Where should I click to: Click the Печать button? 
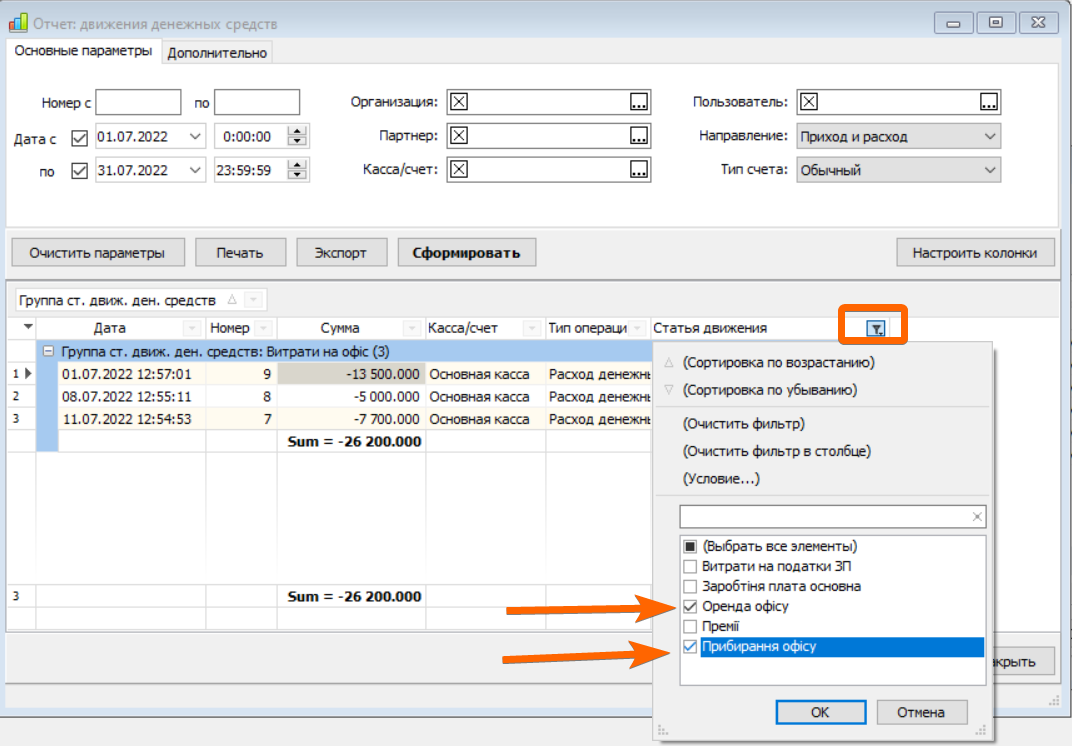[x=240, y=252]
